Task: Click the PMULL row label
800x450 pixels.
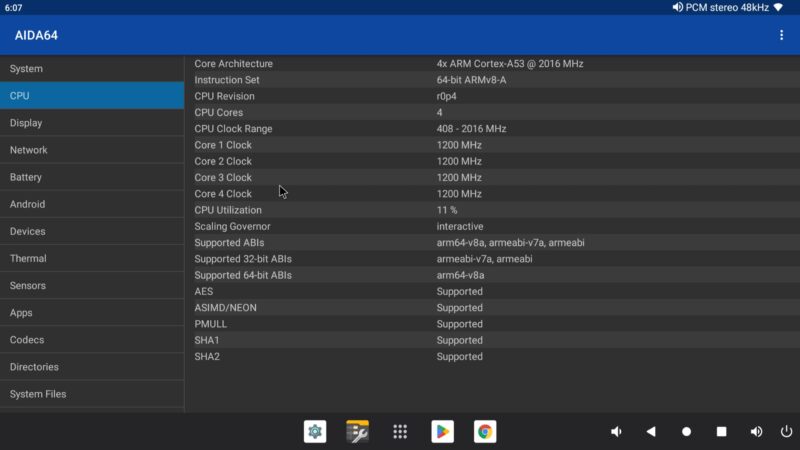Action: pos(210,324)
